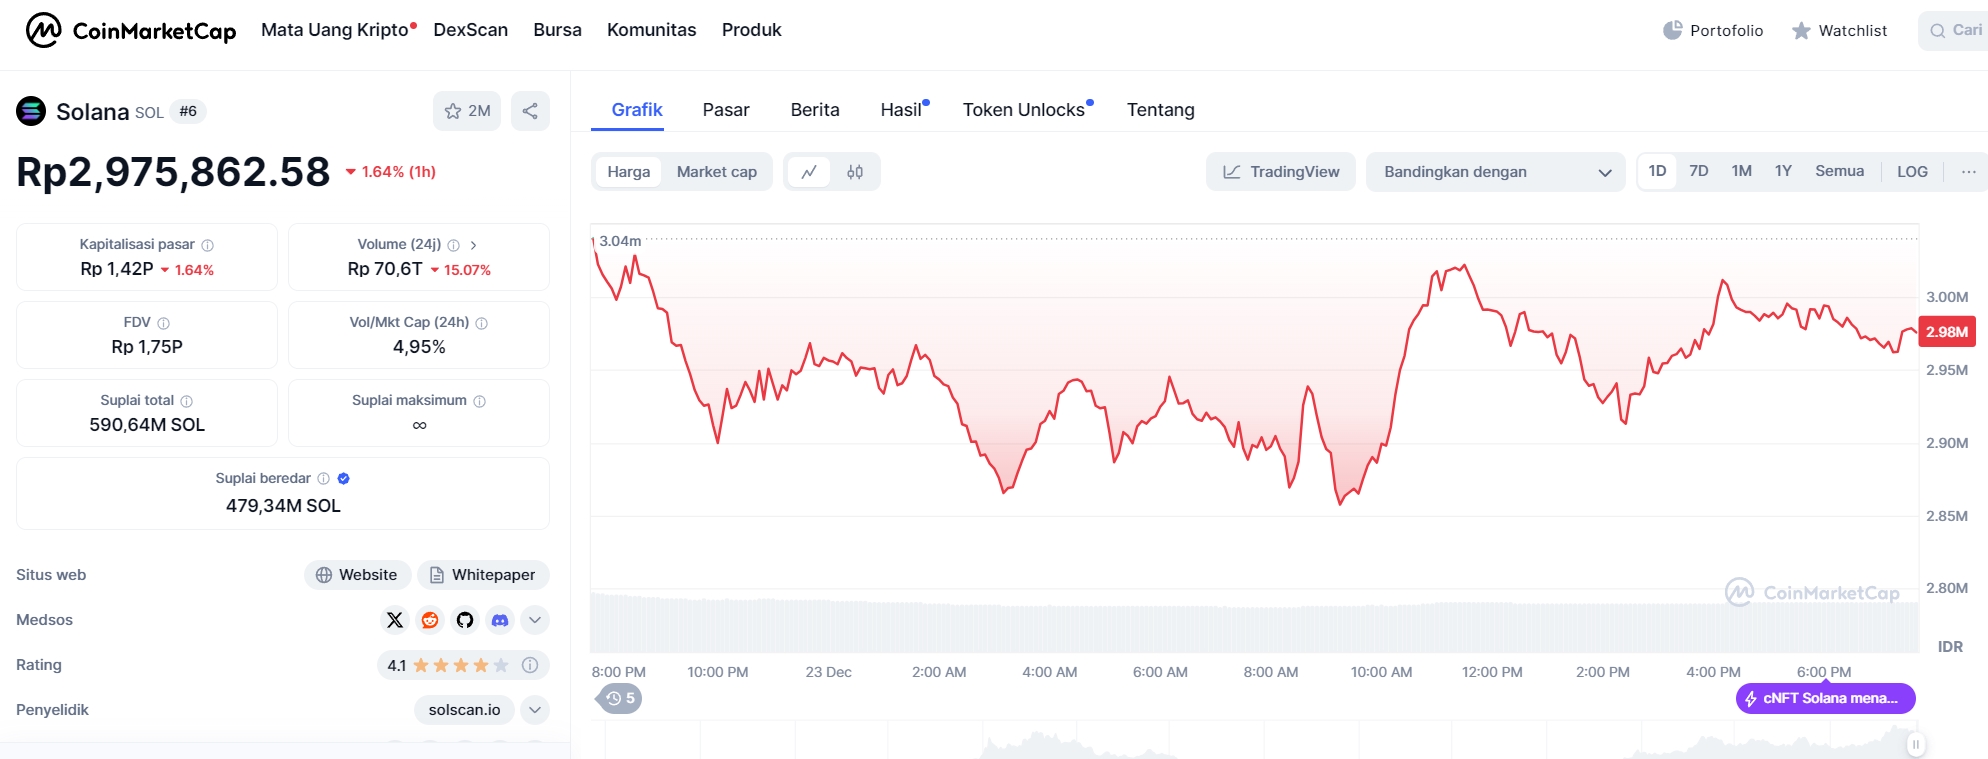Switch to line chart icon
Viewport: 1988px width, 759px height.
click(x=809, y=172)
